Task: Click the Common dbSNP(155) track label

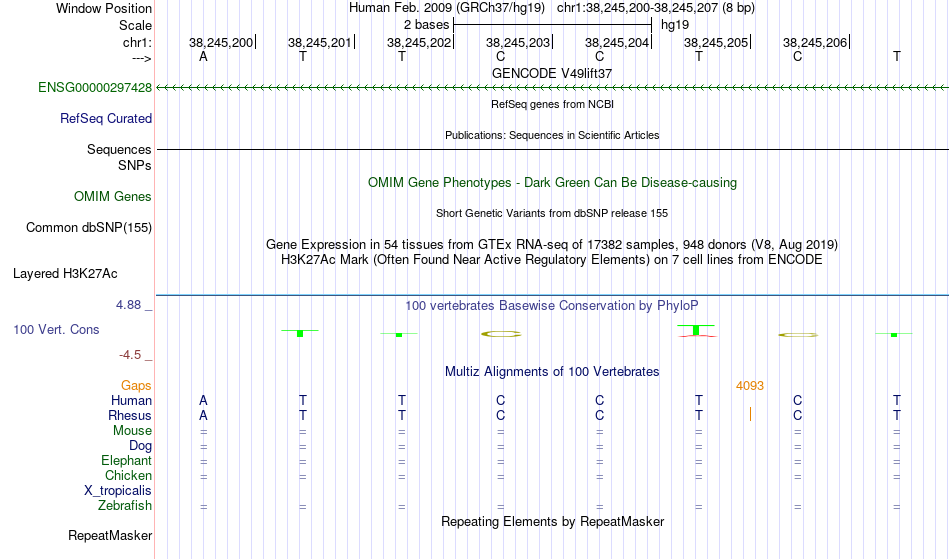Action: click(89, 228)
